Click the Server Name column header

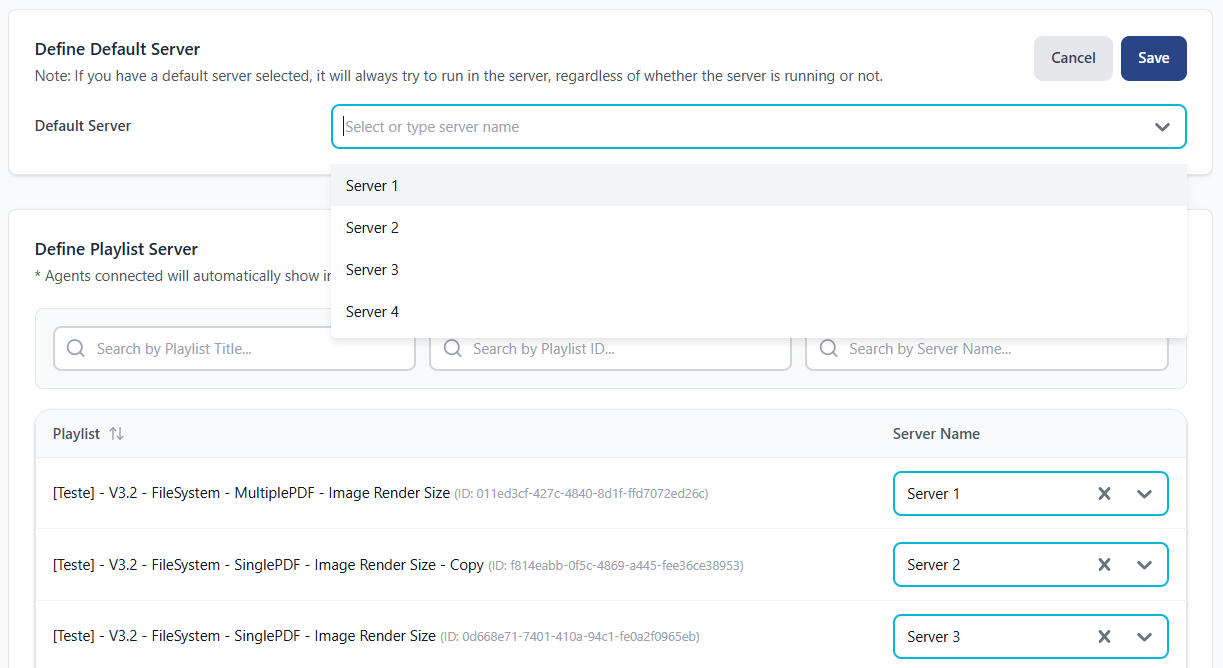(x=936, y=434)
